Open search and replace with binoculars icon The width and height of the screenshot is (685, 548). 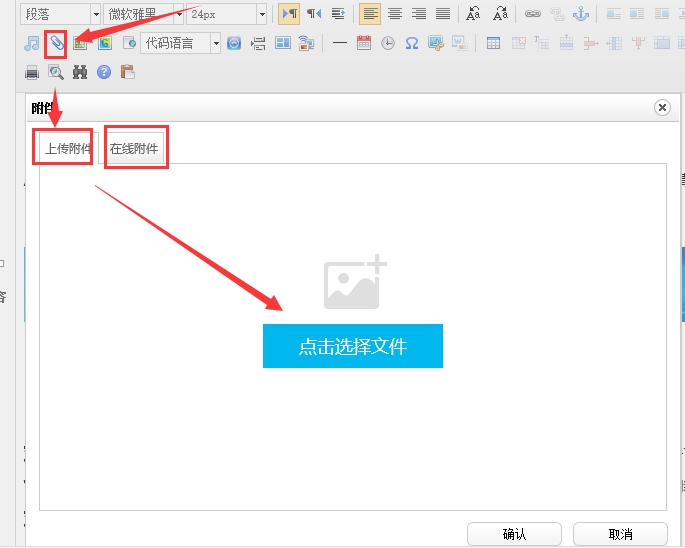80,73
